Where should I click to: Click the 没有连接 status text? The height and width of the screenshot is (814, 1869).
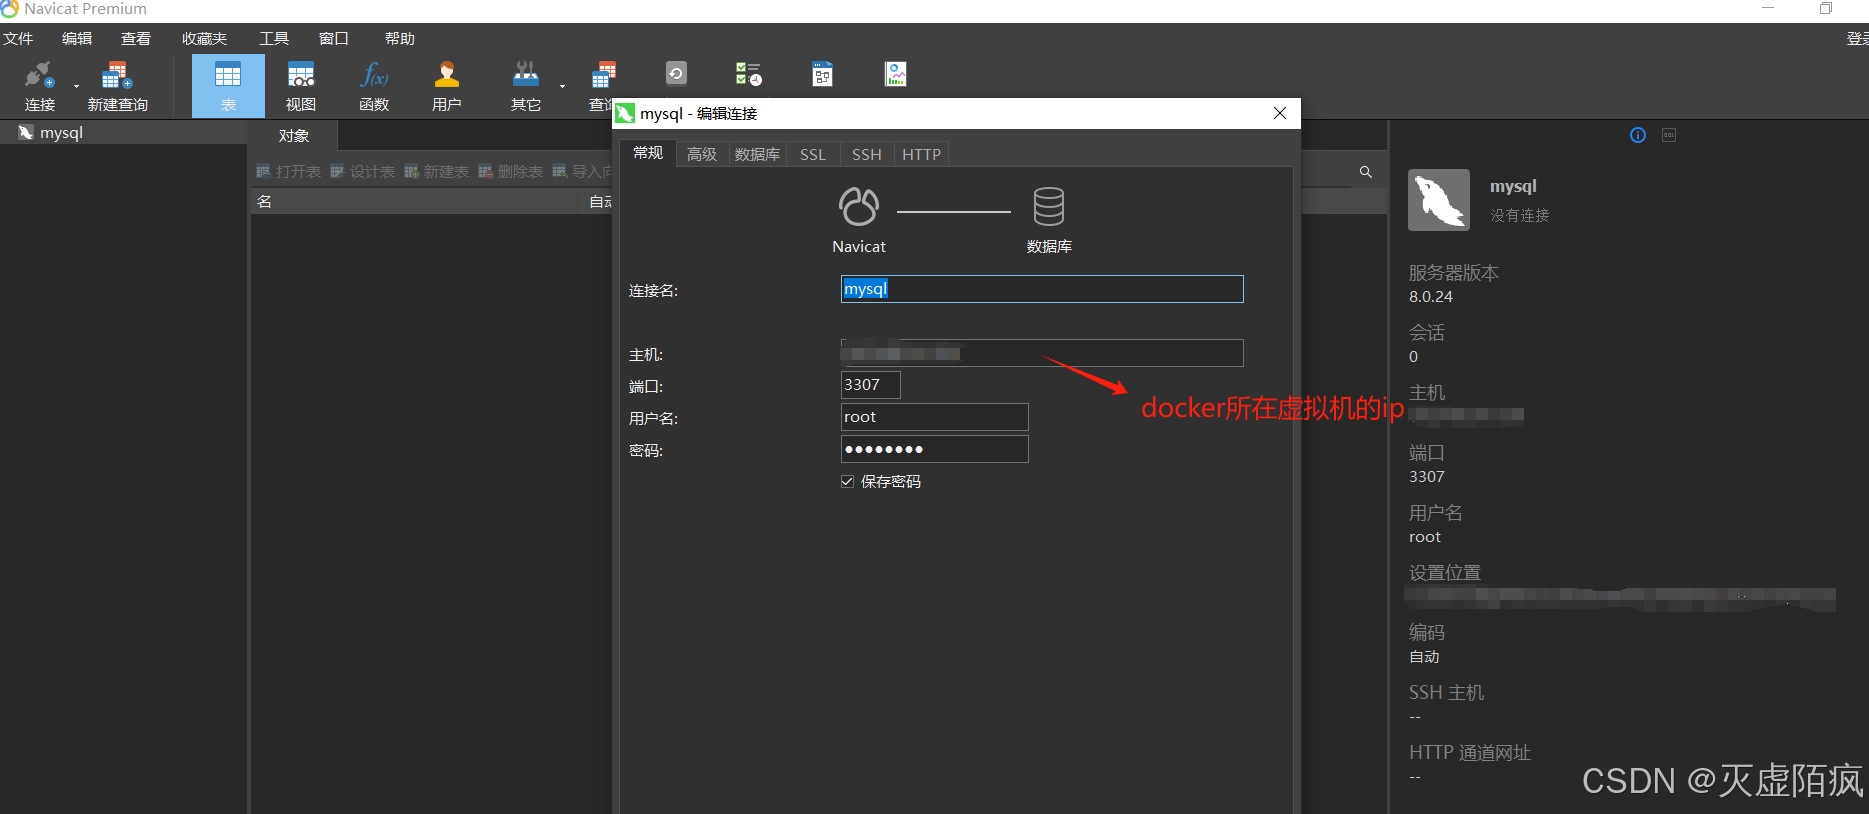1520,216
